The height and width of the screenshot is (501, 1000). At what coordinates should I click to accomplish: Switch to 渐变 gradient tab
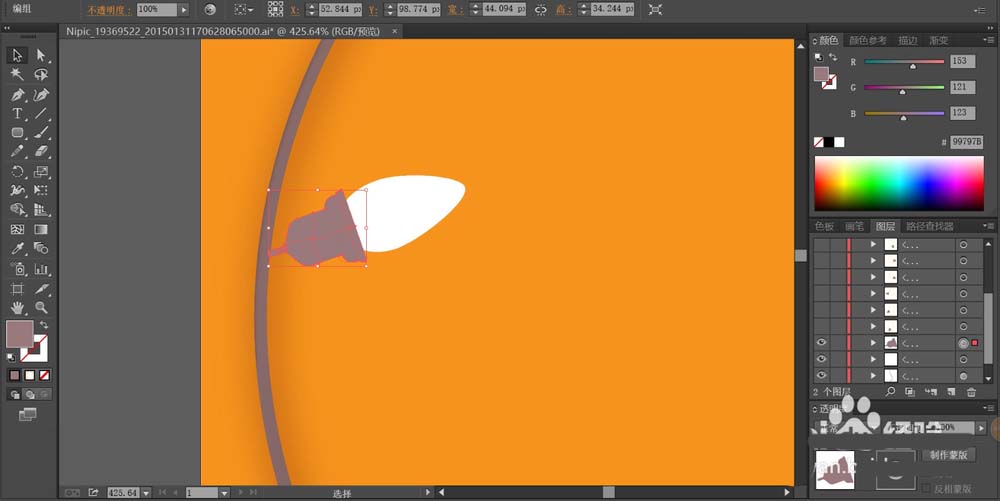point(939,40)
